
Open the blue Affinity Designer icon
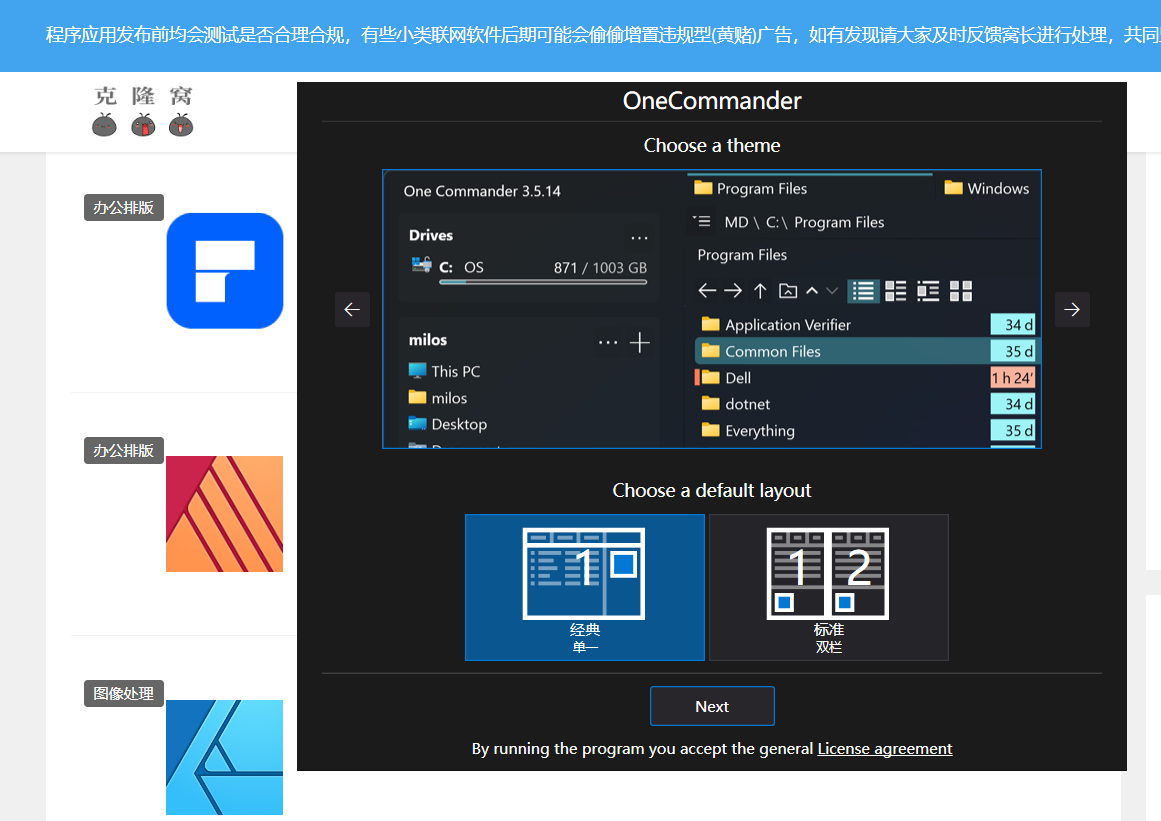click(x=224, y=757)
